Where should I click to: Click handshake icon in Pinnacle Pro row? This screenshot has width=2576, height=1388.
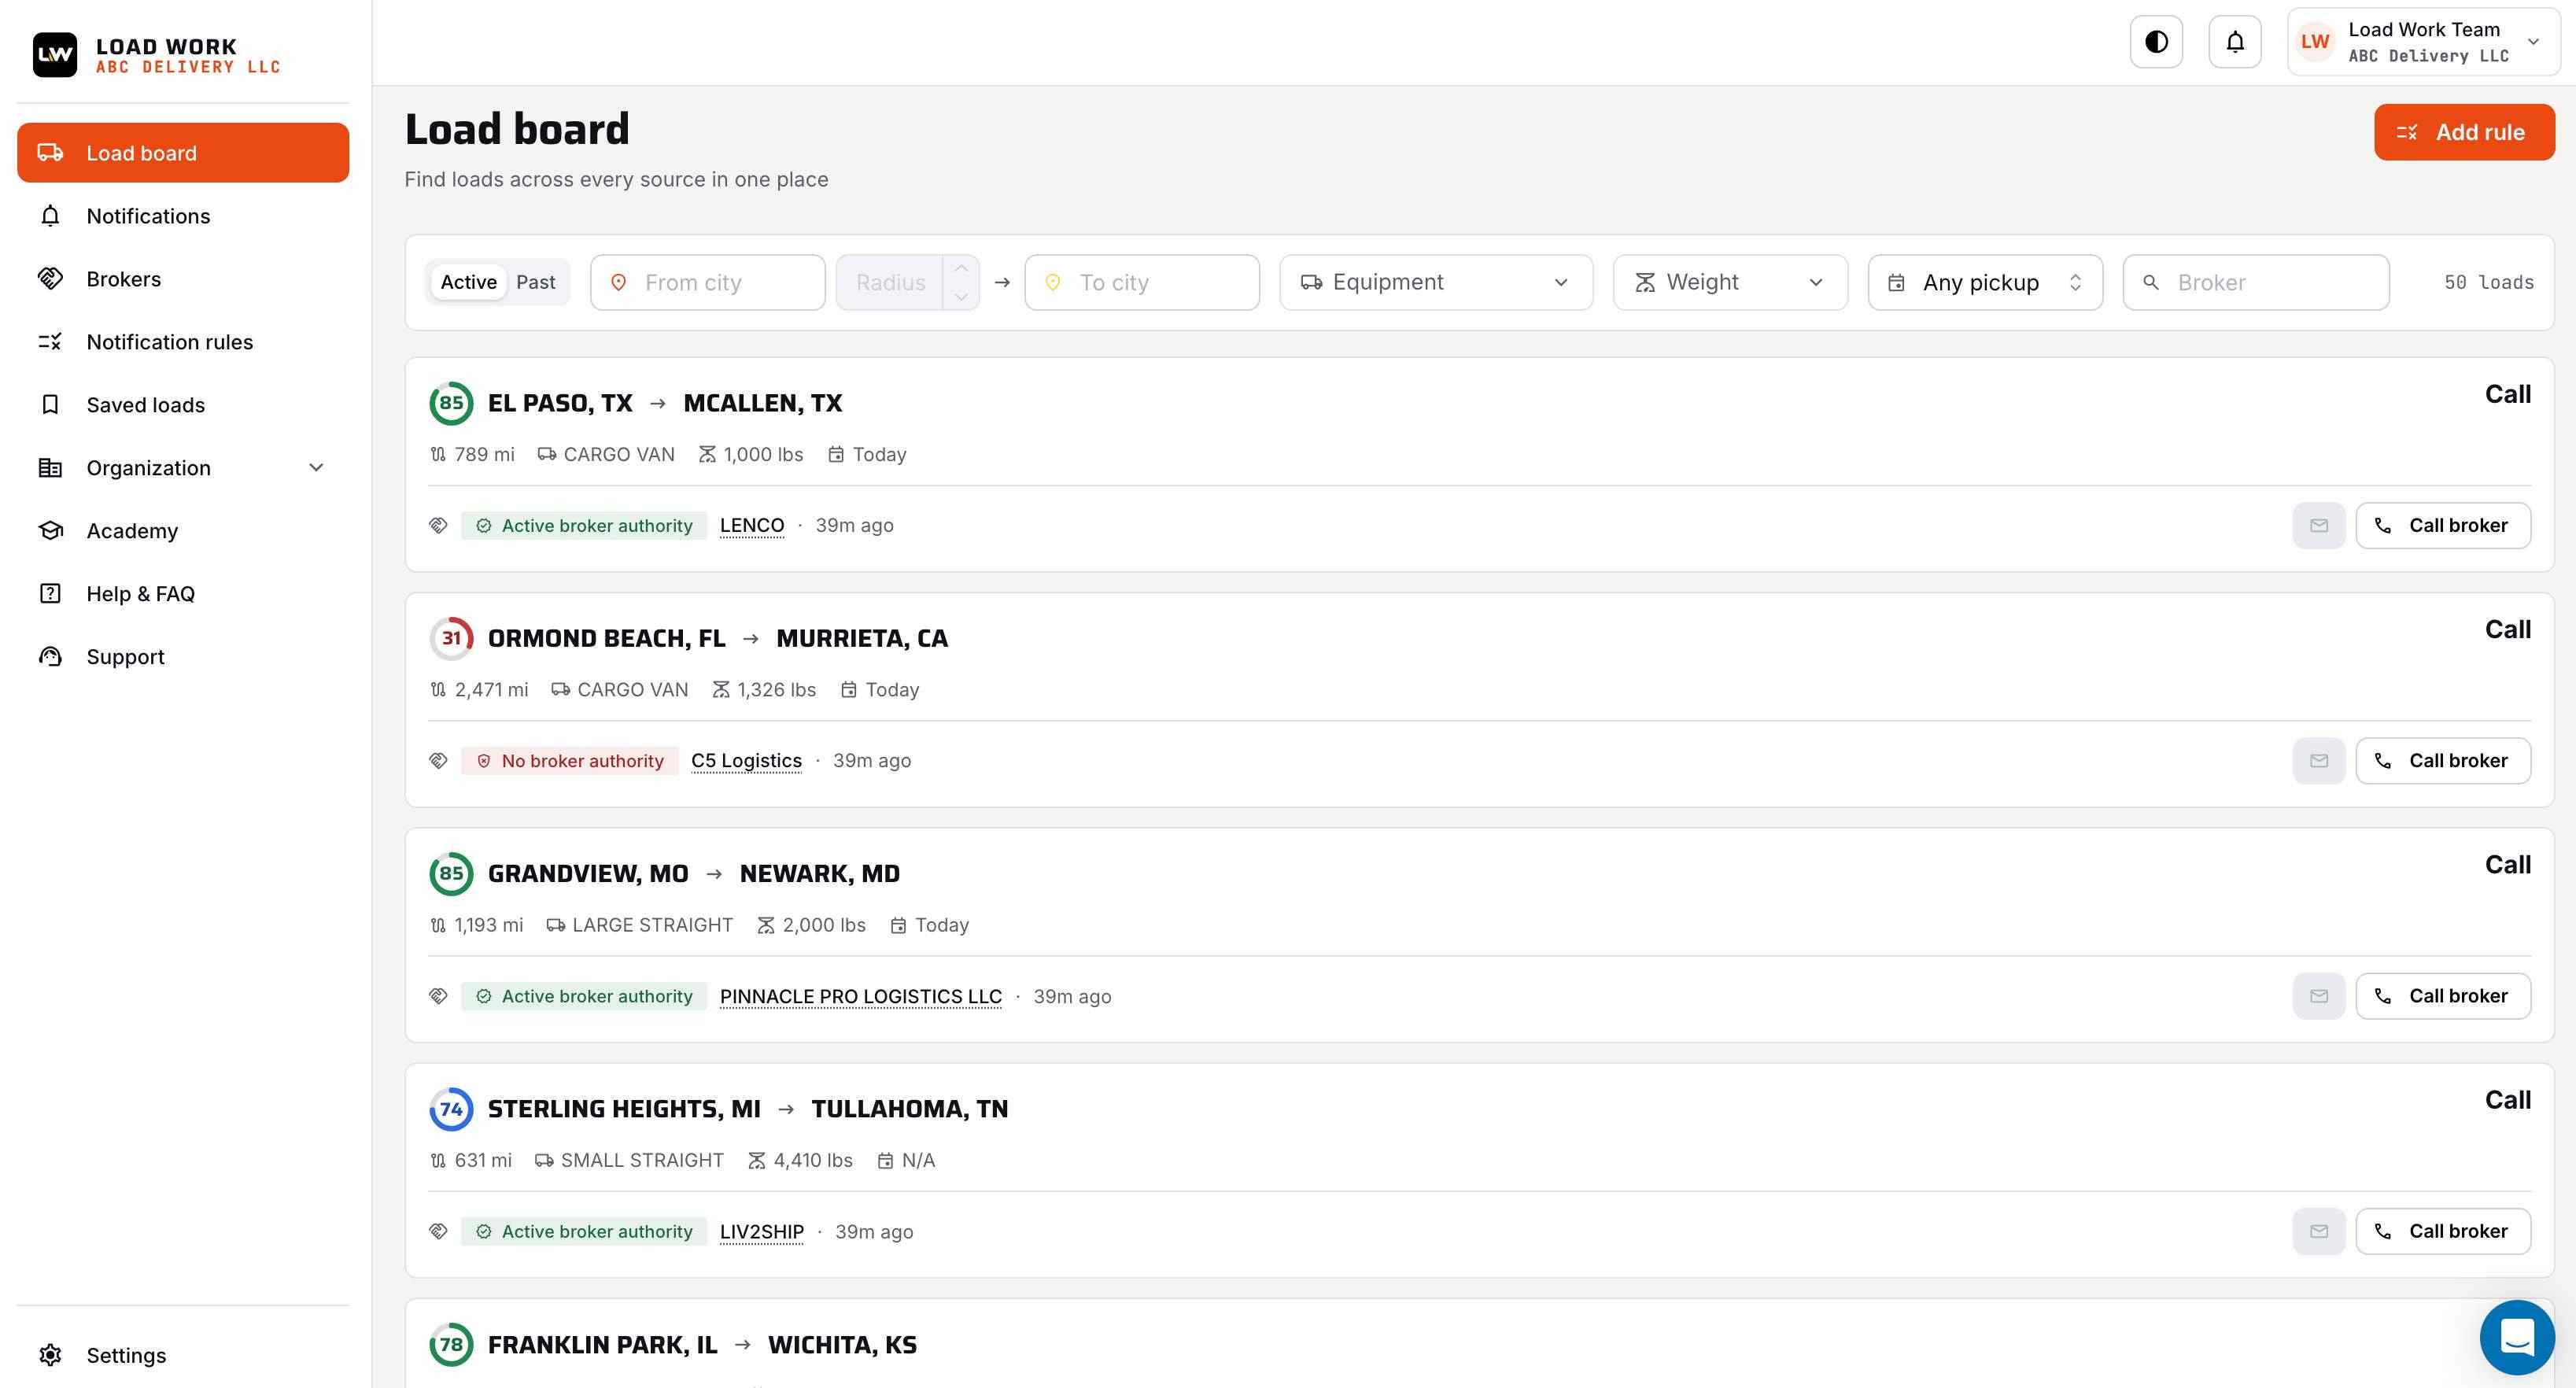(x=438, y=996)
